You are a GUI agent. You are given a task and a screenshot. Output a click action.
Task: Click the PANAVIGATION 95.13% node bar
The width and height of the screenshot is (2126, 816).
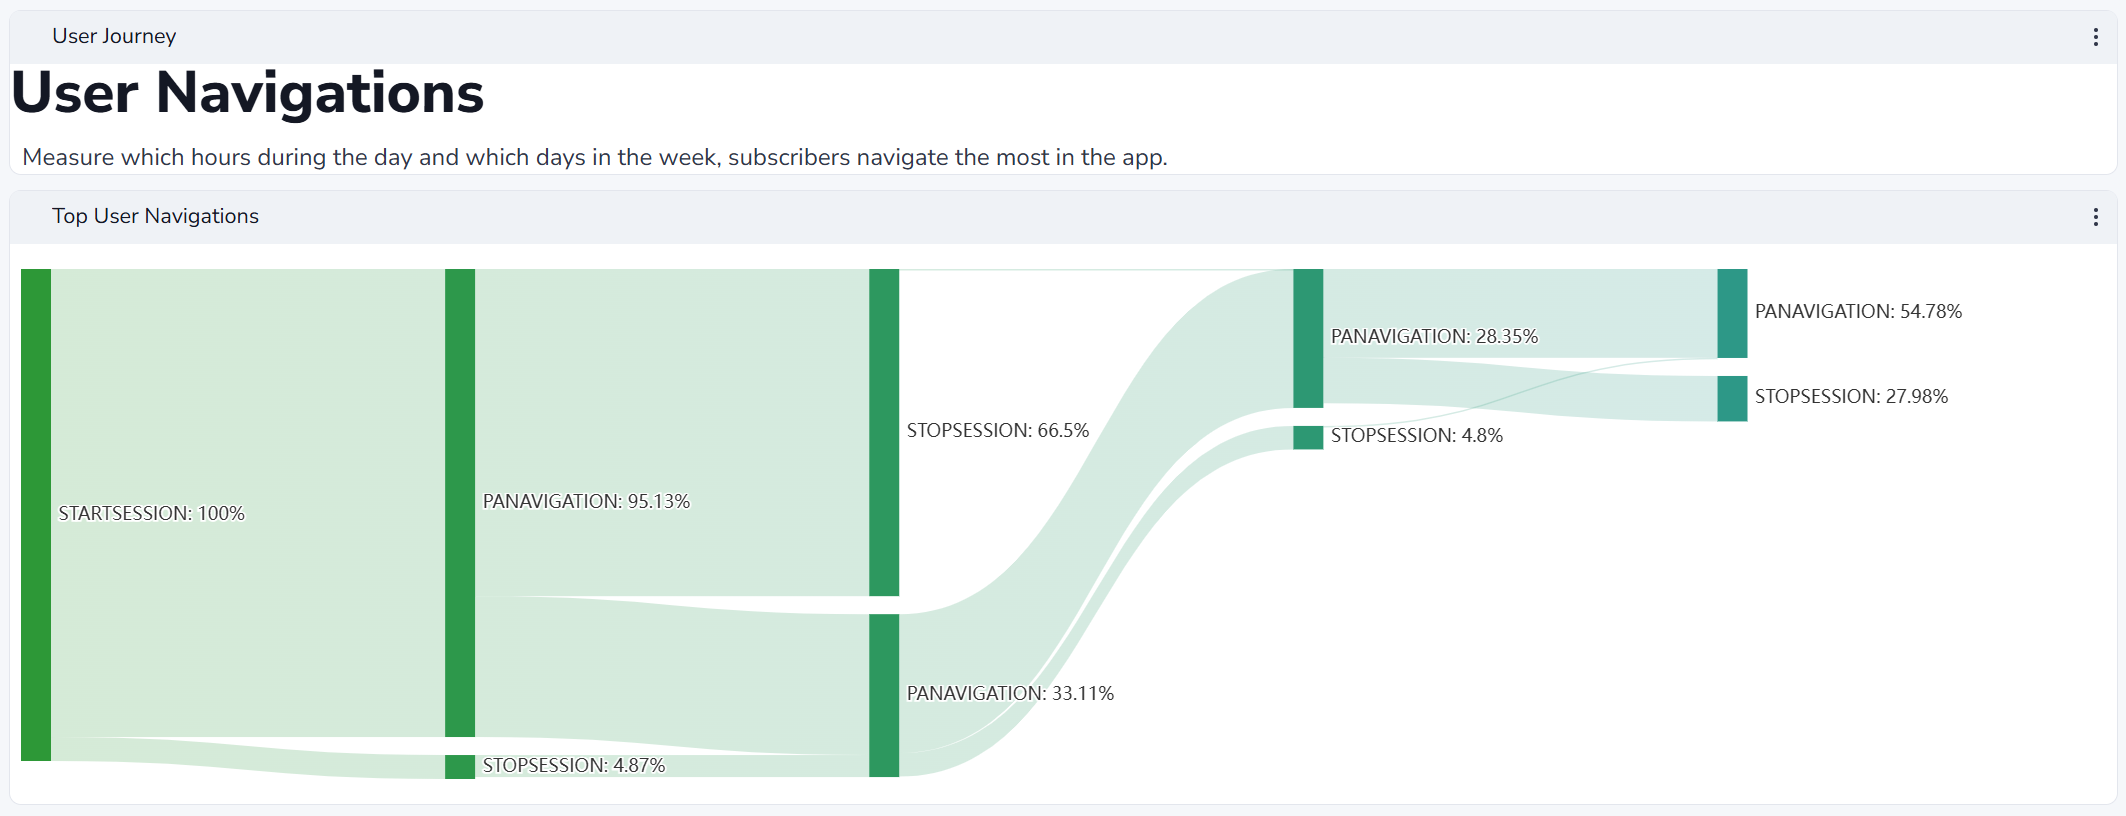[x=460, y=503]
